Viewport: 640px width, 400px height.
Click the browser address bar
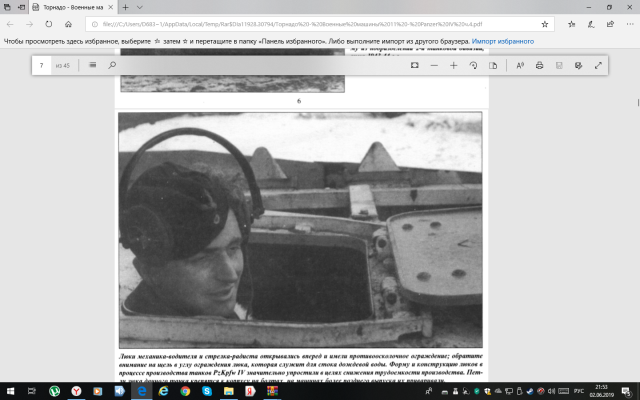point(300,24)
